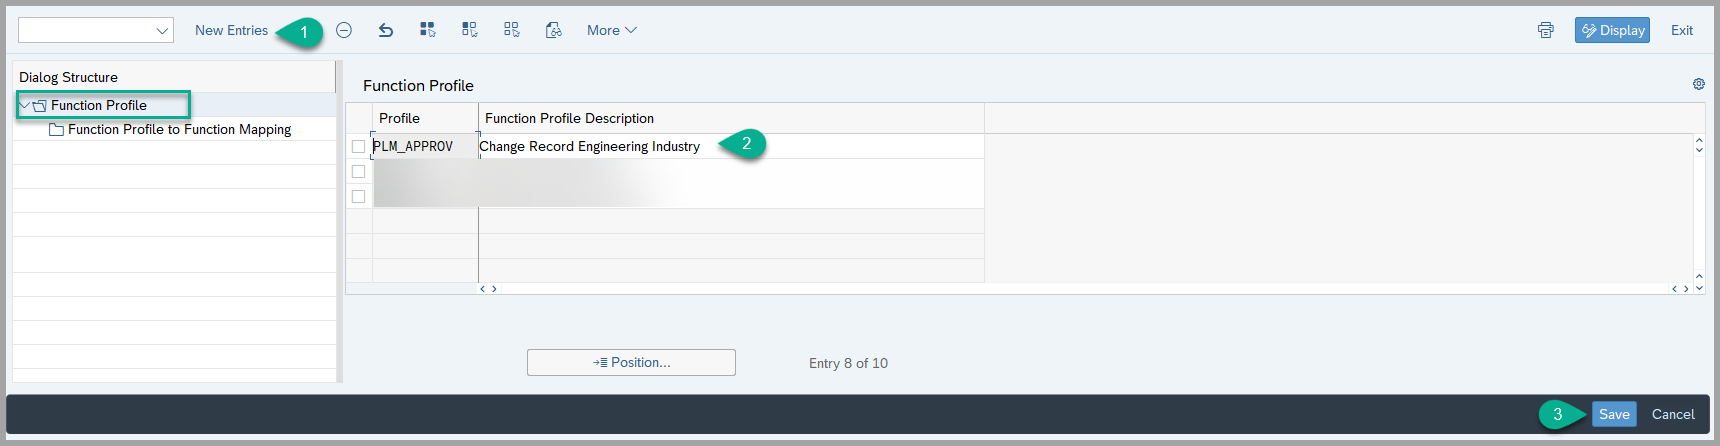Open Function Profile to Function Mapping
Screen dimensions: 1720x446
point(179,129)
